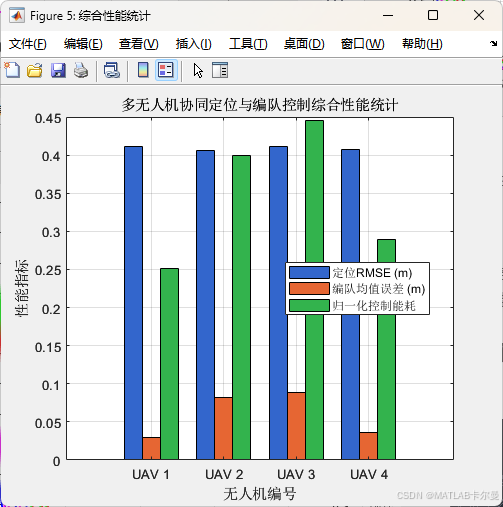Open the 插入(I) menu
Screen dimensions: 503x507
coord(194,44)
